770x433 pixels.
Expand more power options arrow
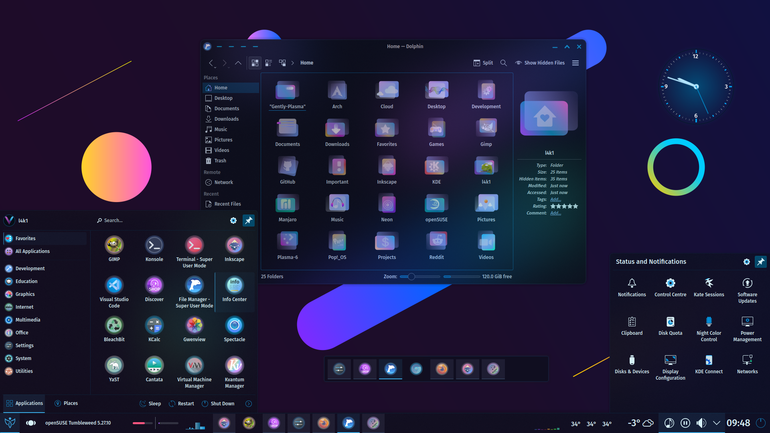tap(248, 404)
